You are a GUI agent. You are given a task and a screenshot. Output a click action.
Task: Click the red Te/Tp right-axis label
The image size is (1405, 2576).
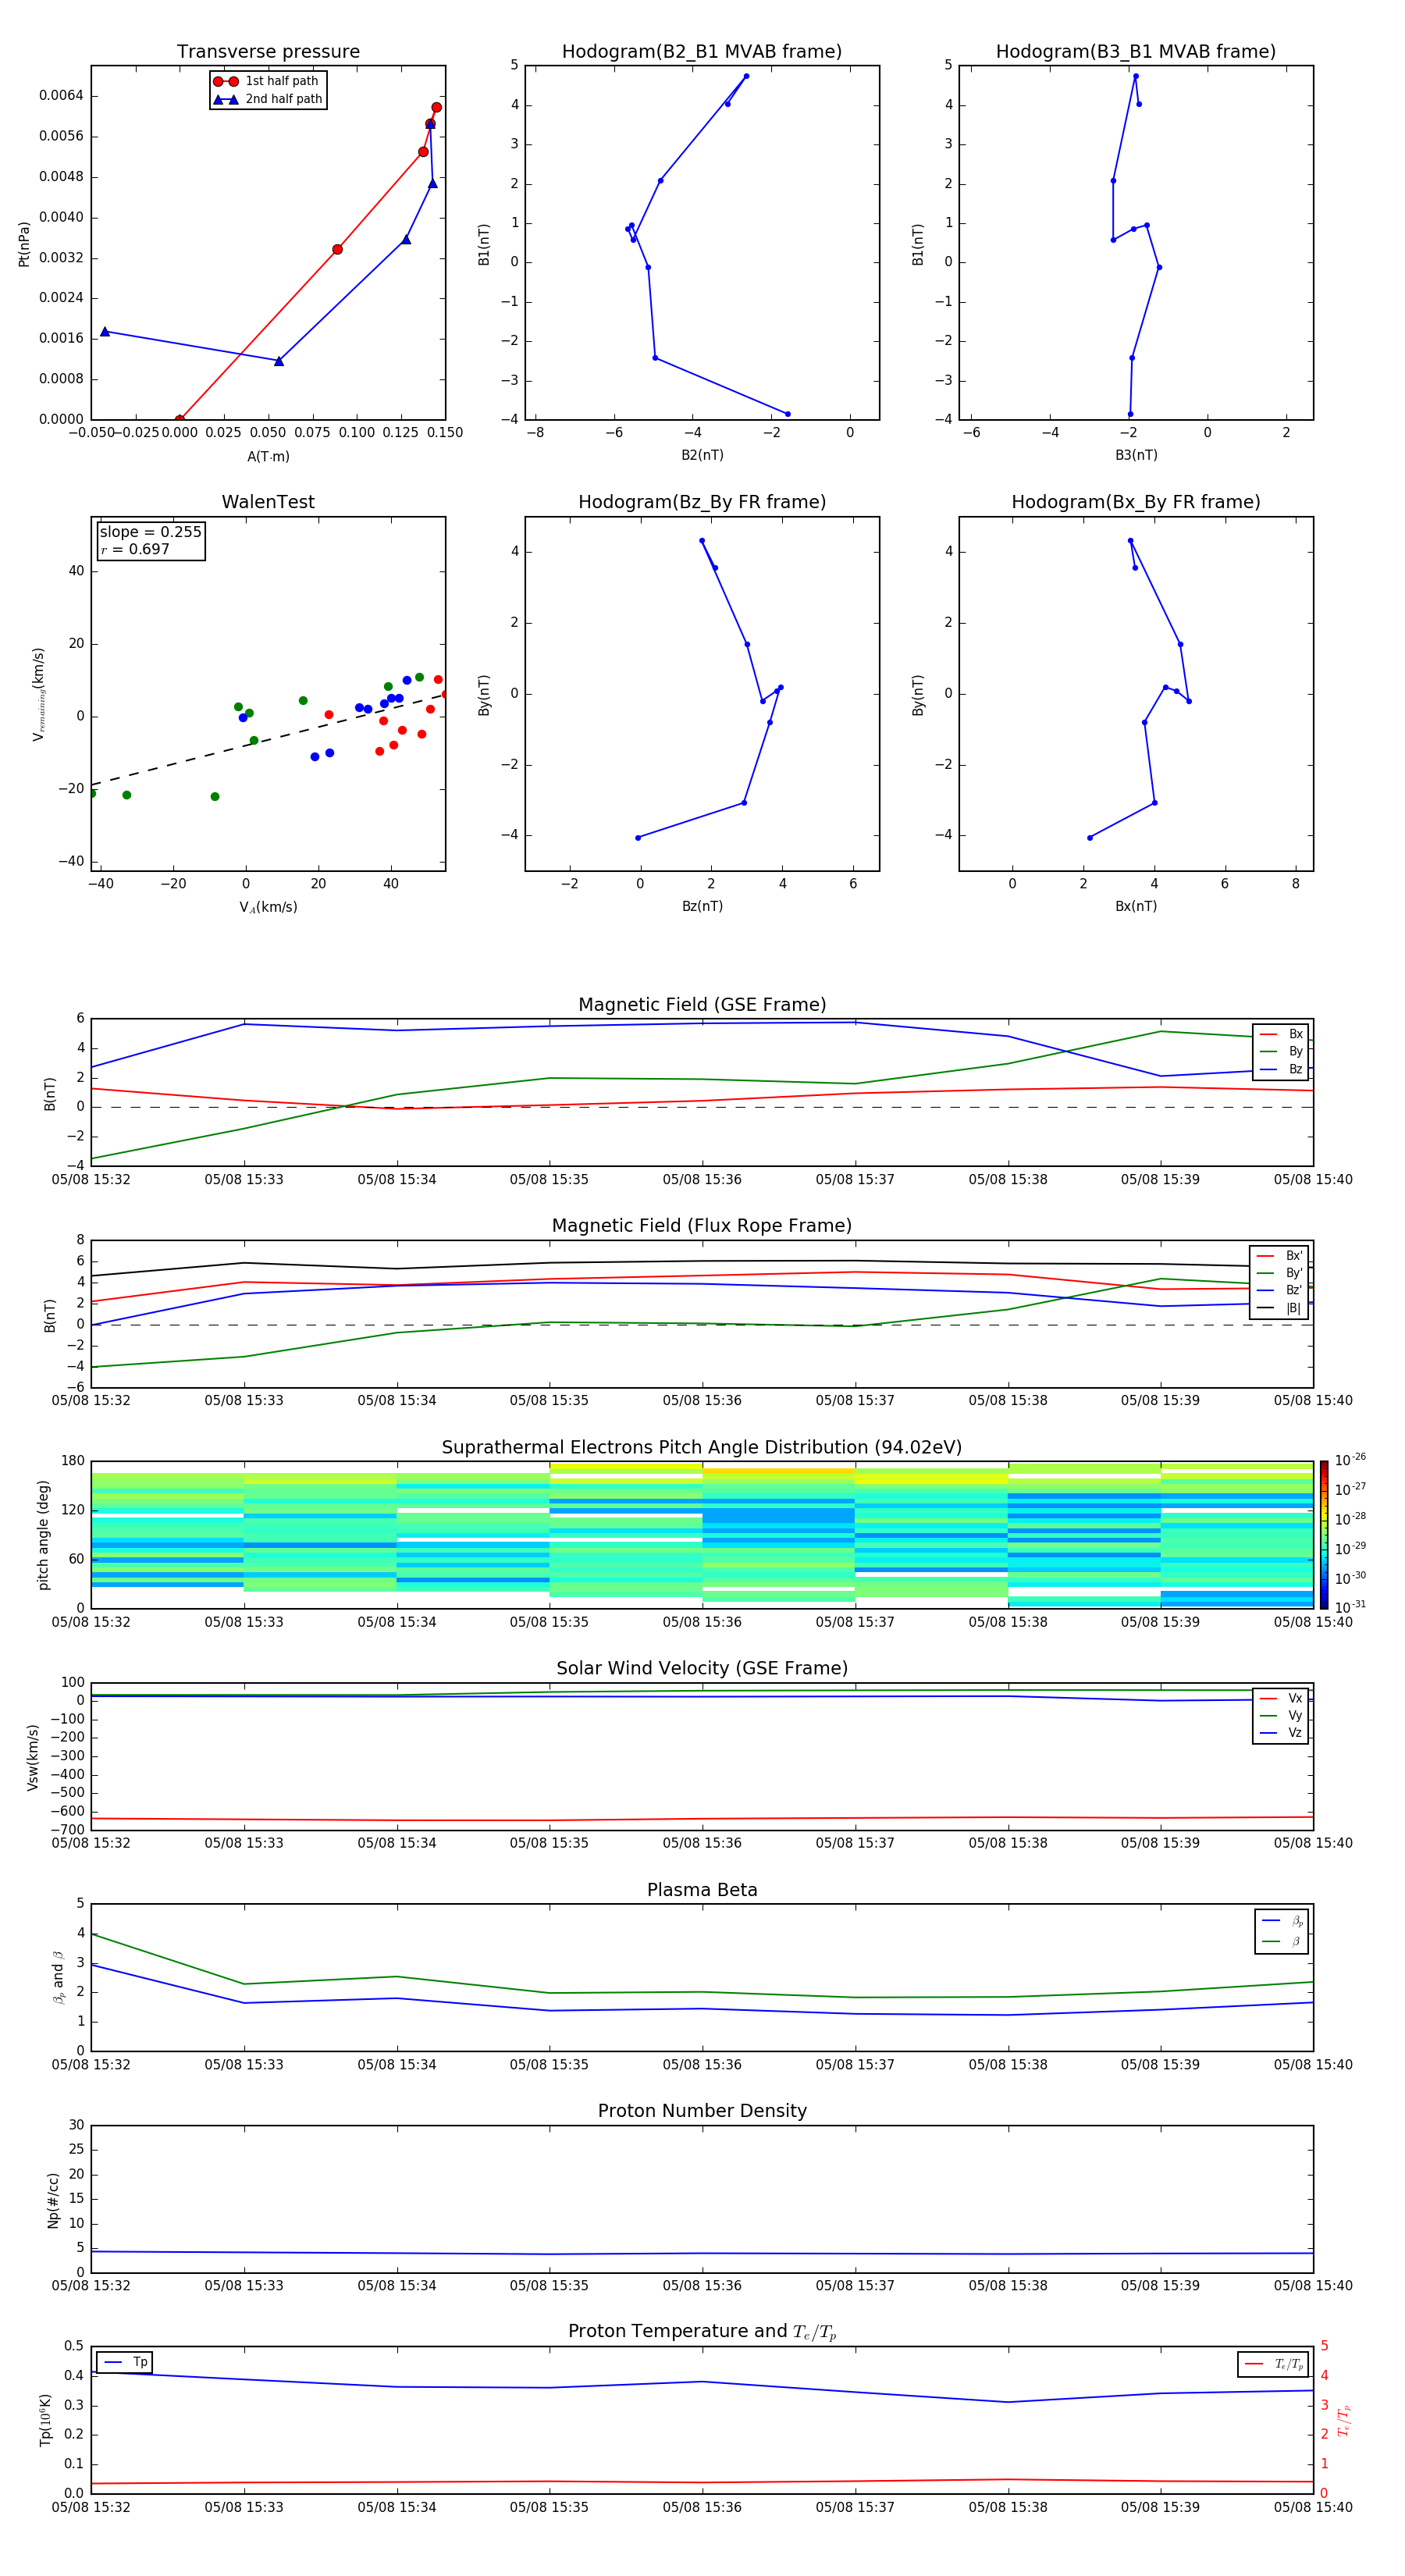tap(1343, 2420)
